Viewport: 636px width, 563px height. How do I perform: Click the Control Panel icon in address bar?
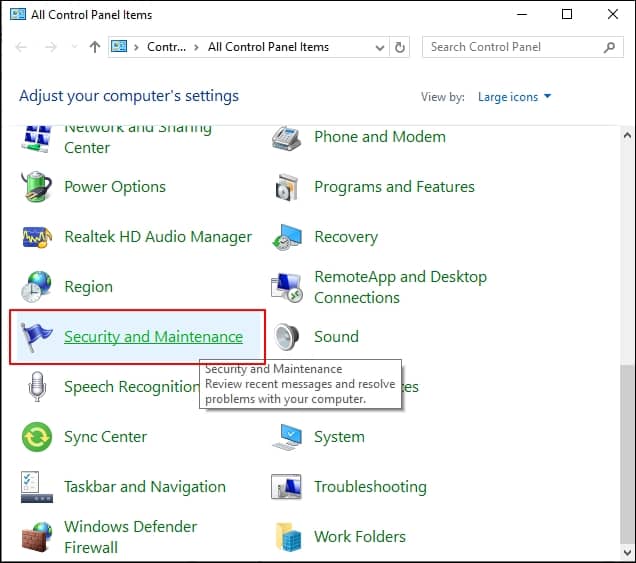(x=119, y=46)
